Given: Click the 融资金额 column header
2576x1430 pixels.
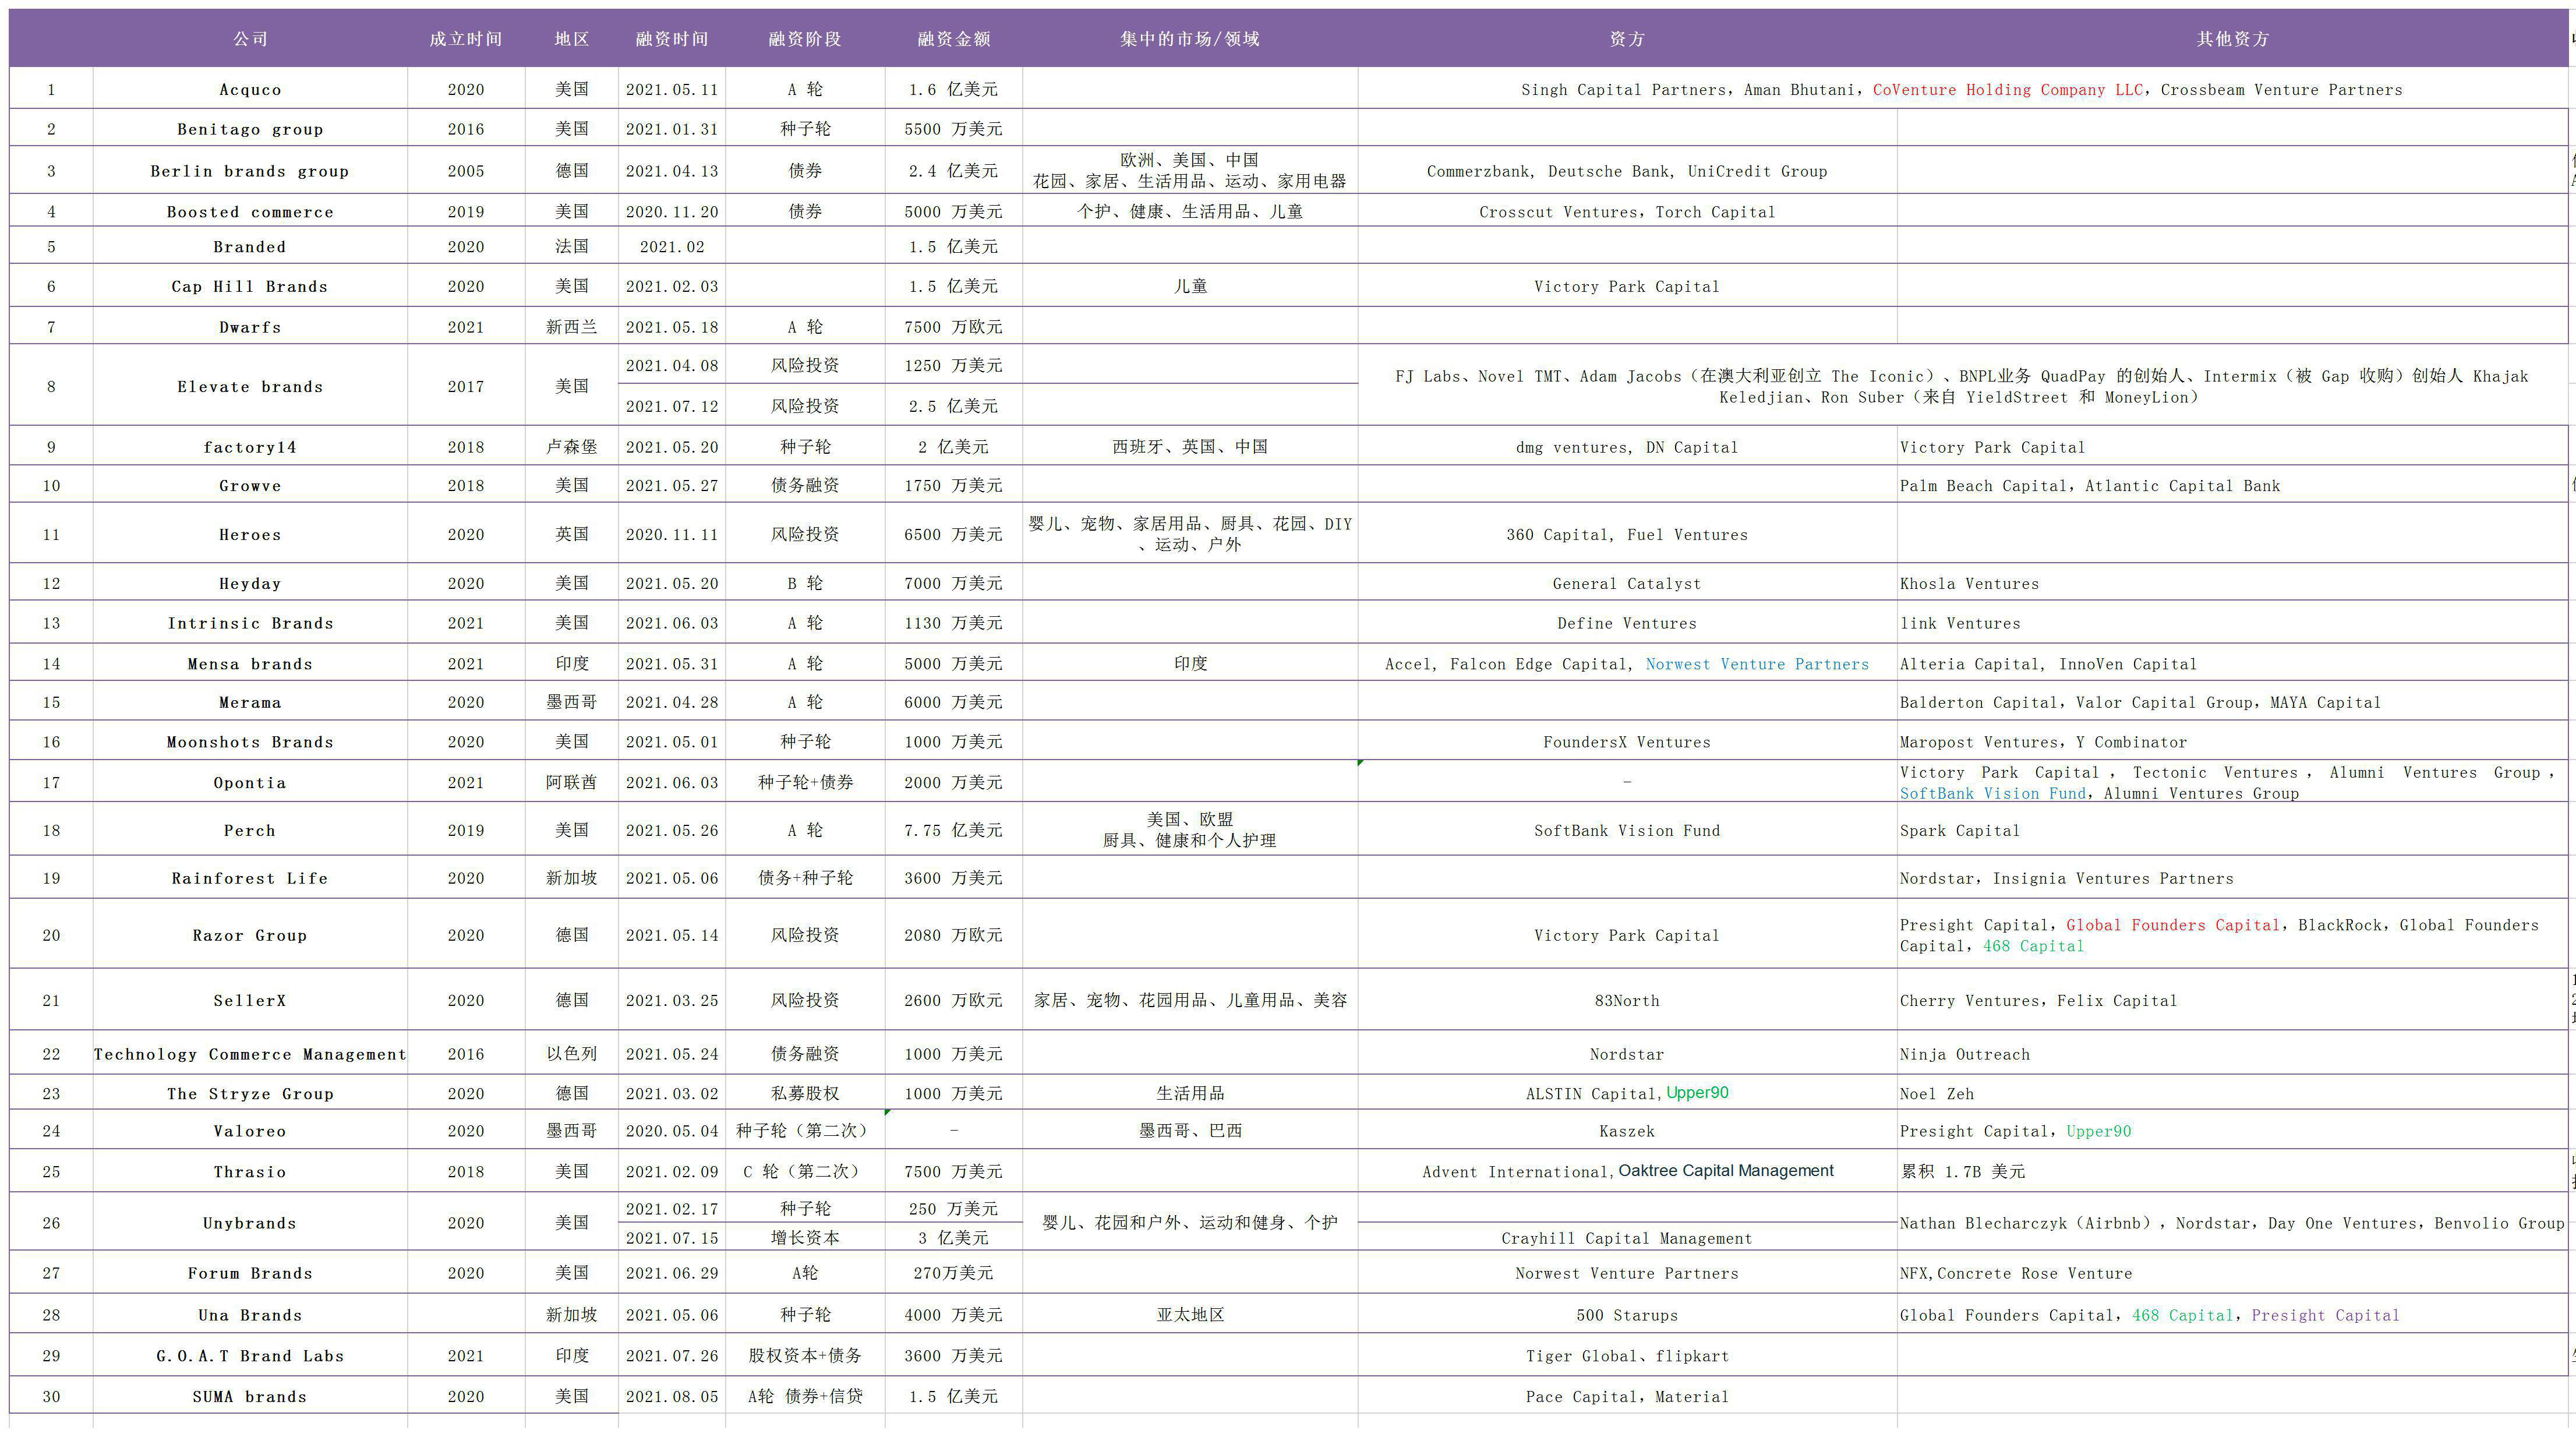Looking at the screenshot, I should (953, 39).
